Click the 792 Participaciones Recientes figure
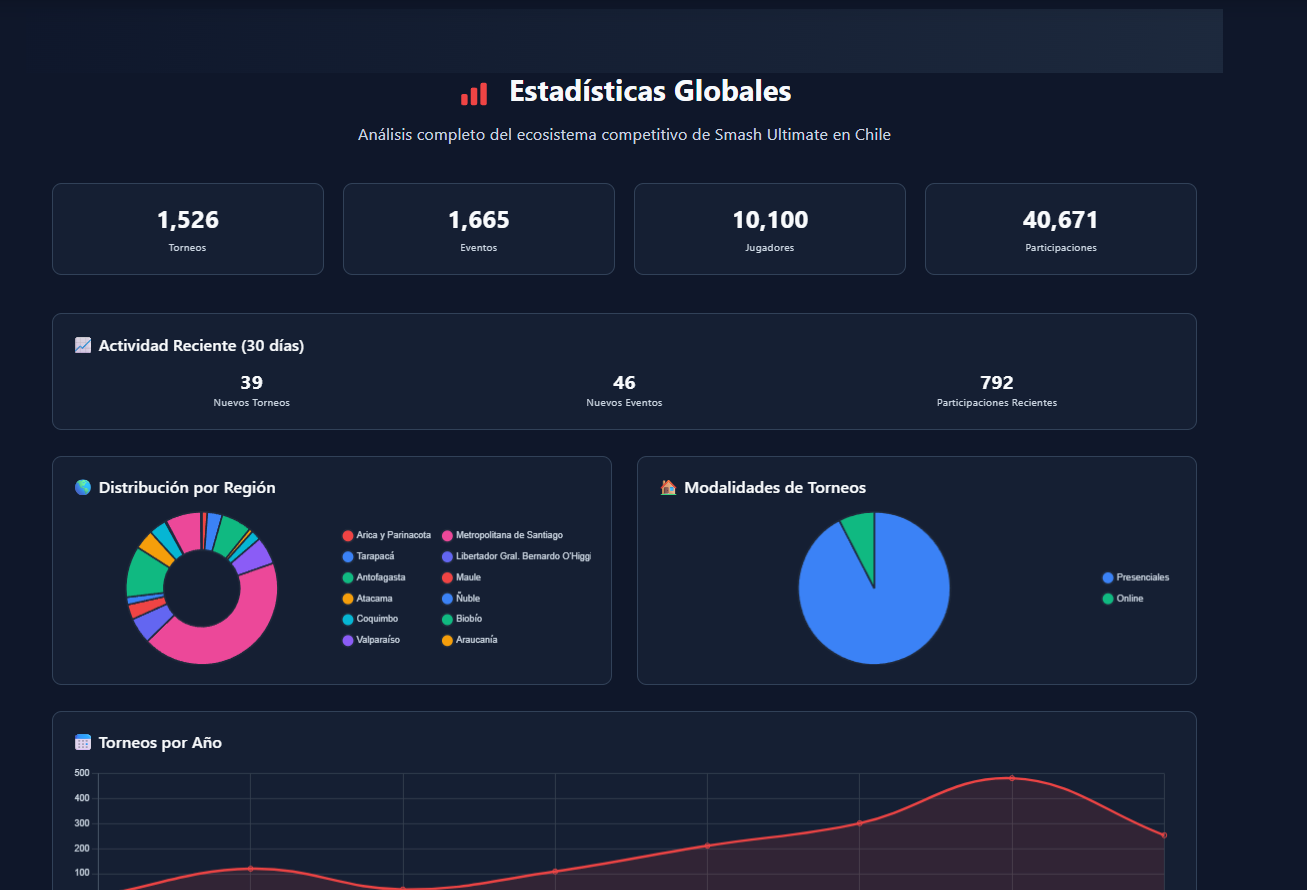 (996, 383)
